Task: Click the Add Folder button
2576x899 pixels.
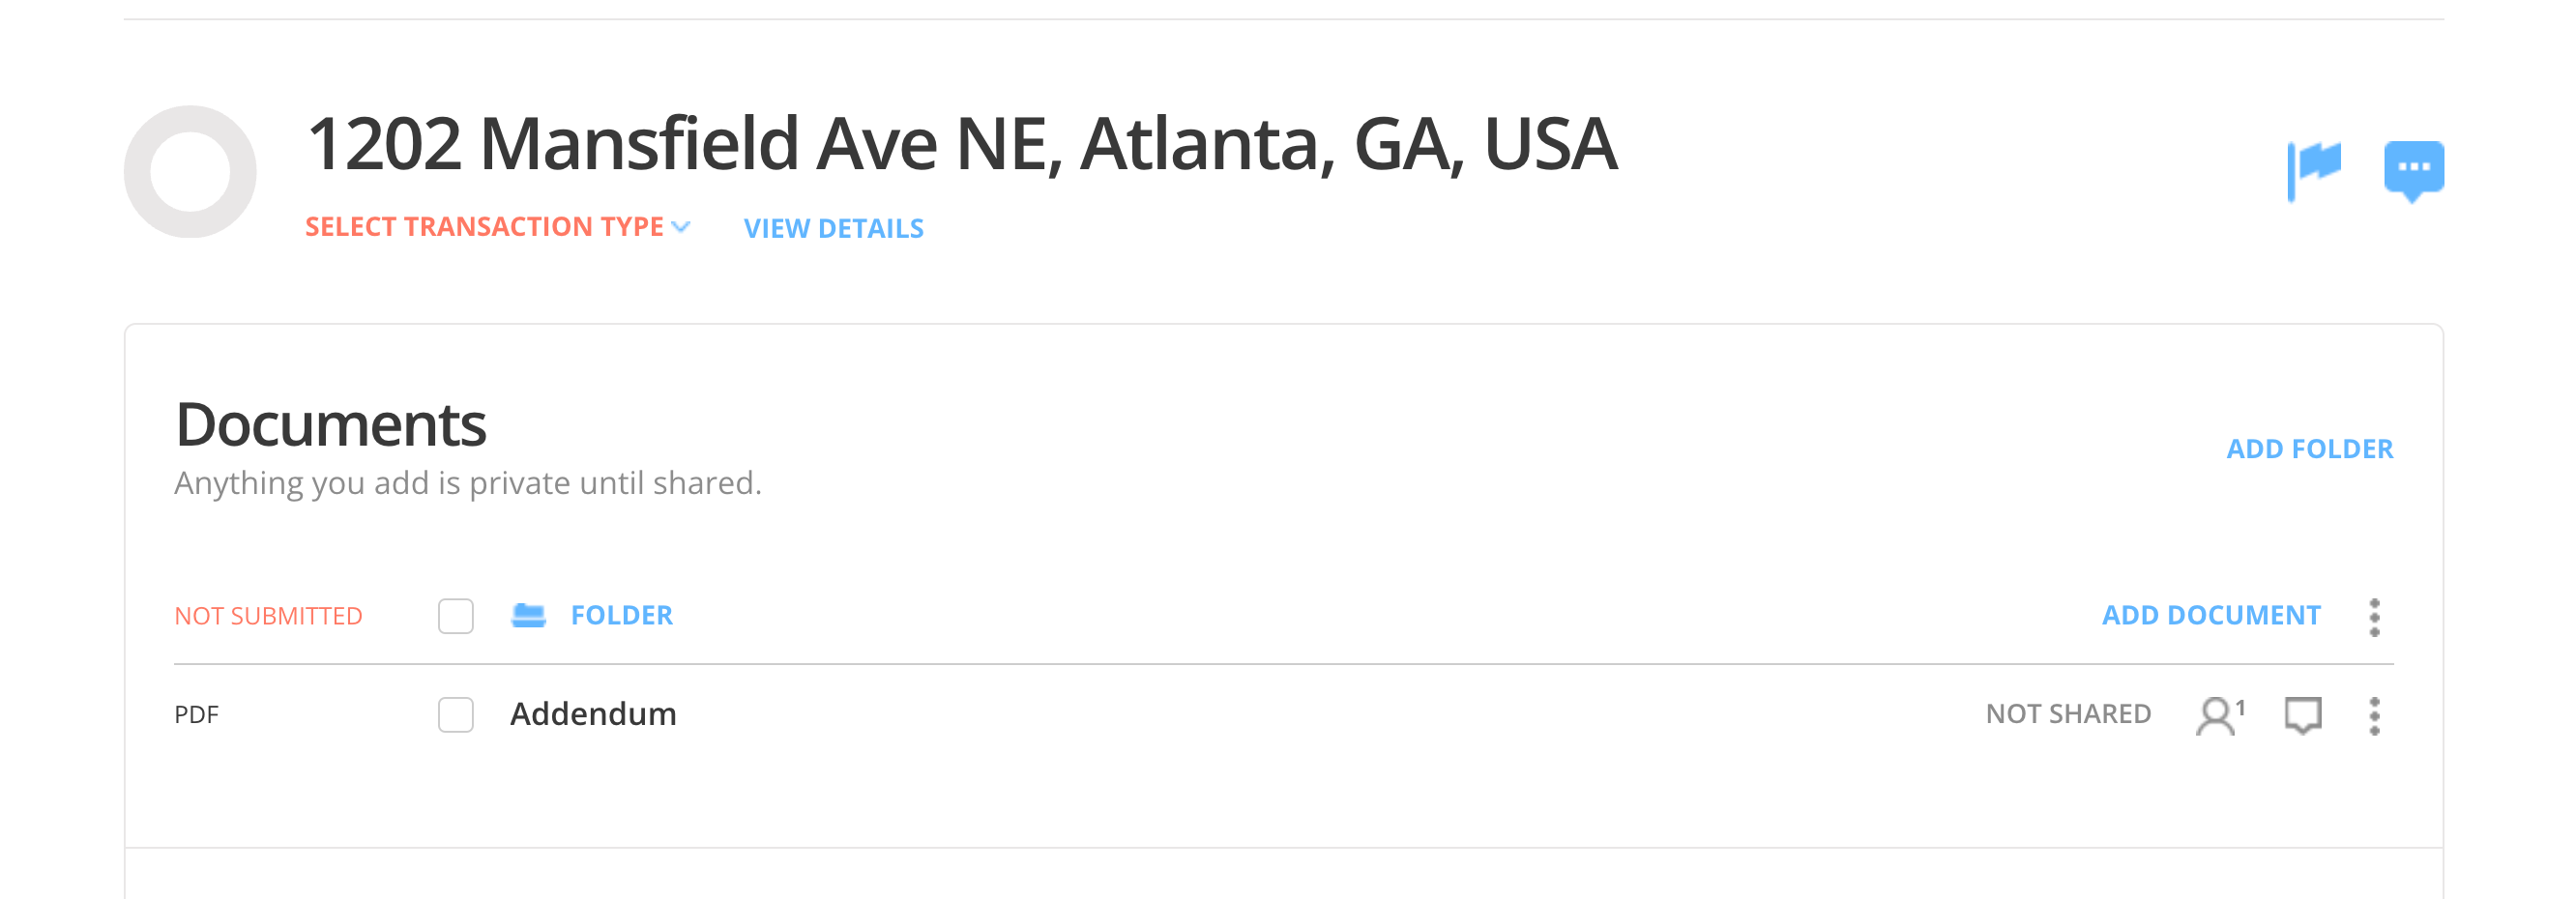Action: [2309, 449]
